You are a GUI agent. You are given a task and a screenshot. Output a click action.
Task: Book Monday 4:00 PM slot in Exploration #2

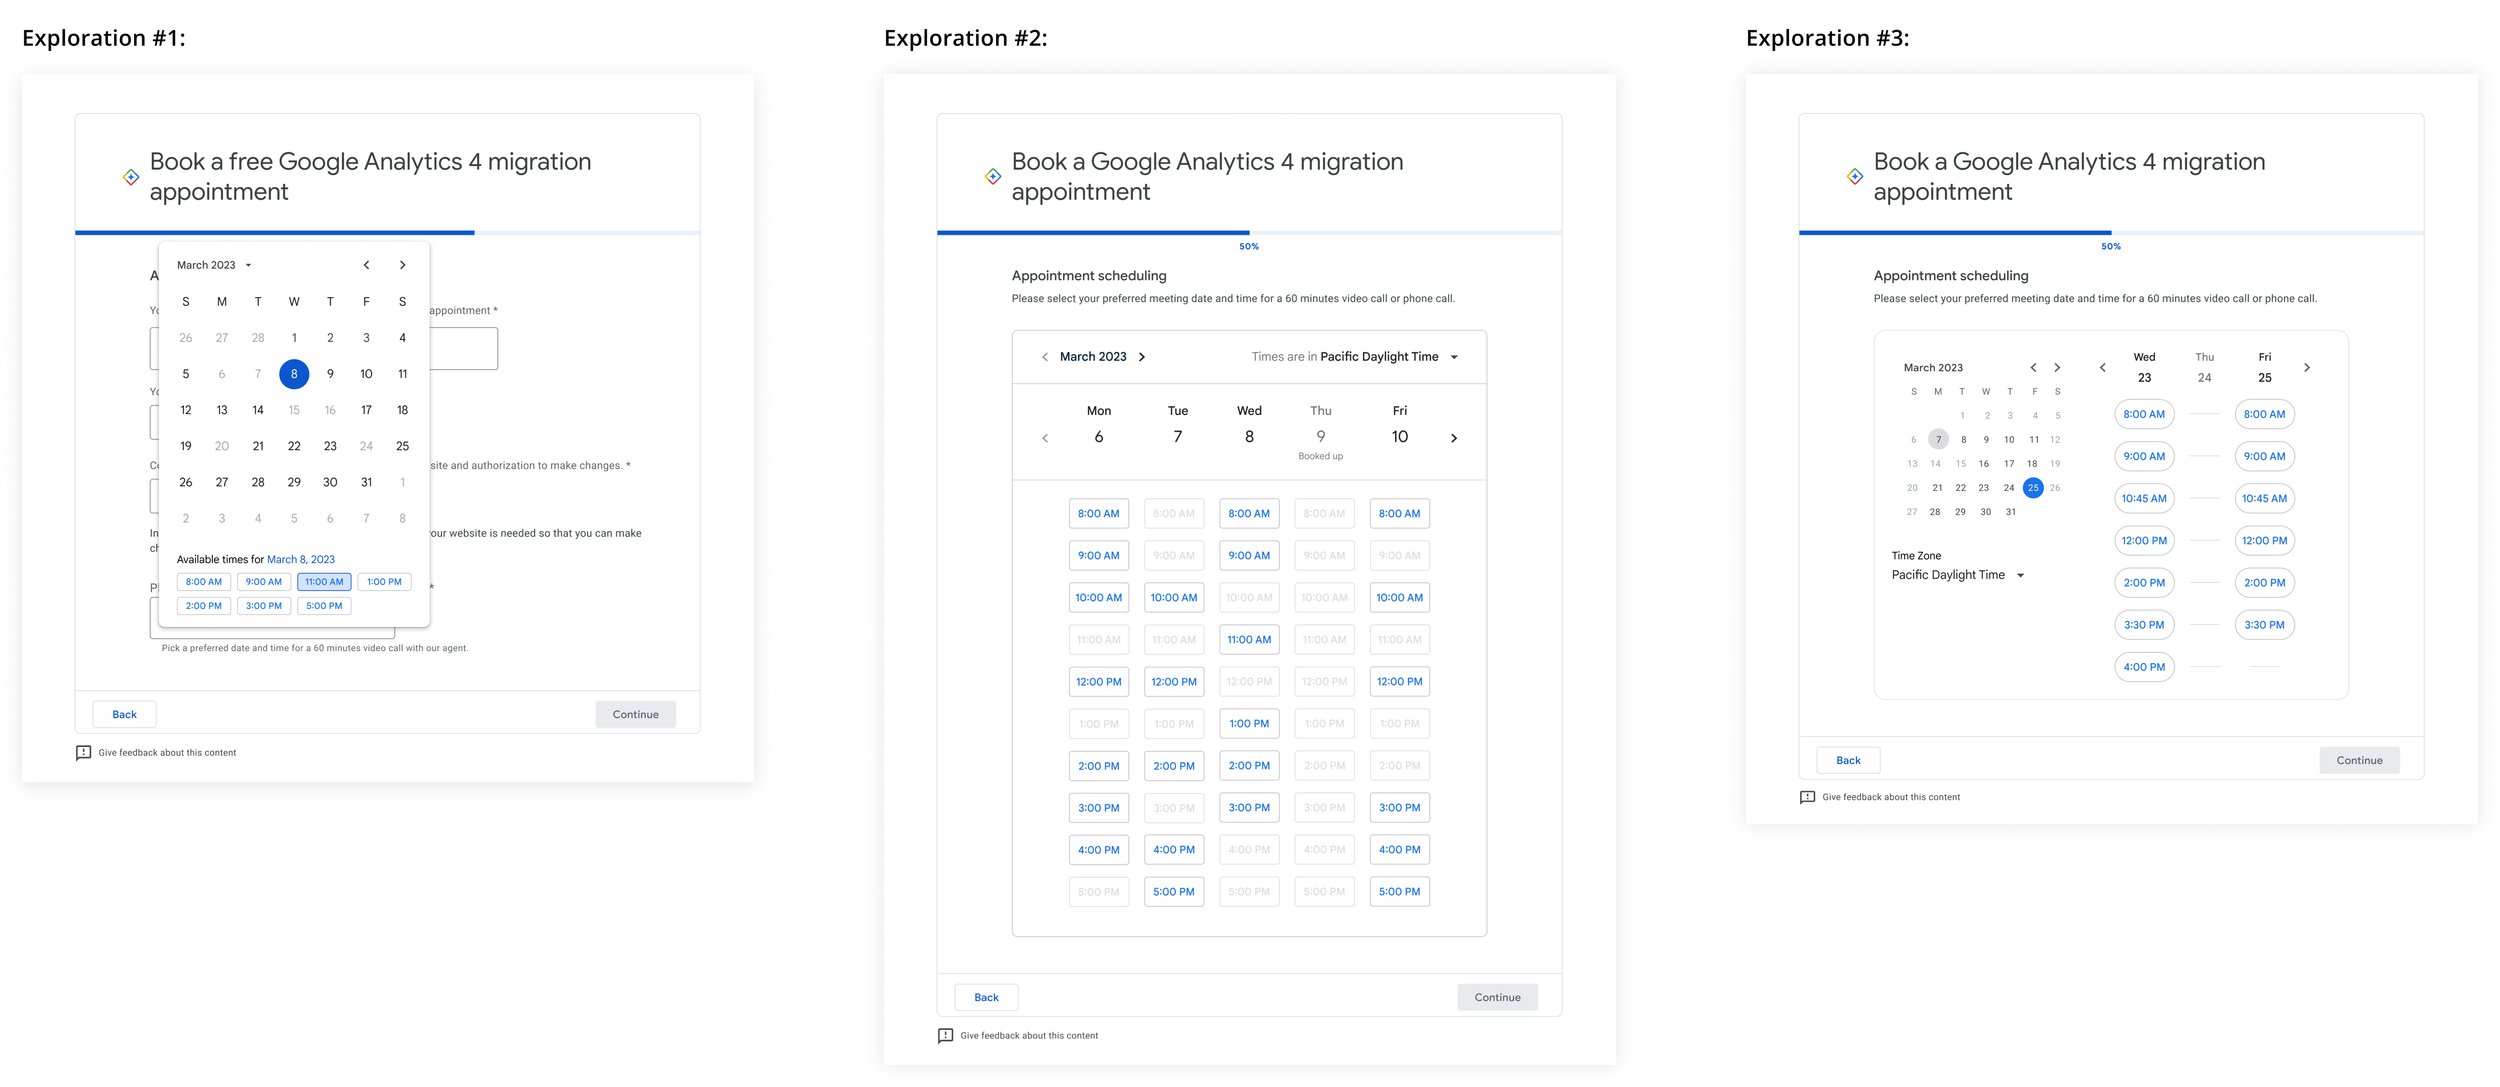[1099, 850]
